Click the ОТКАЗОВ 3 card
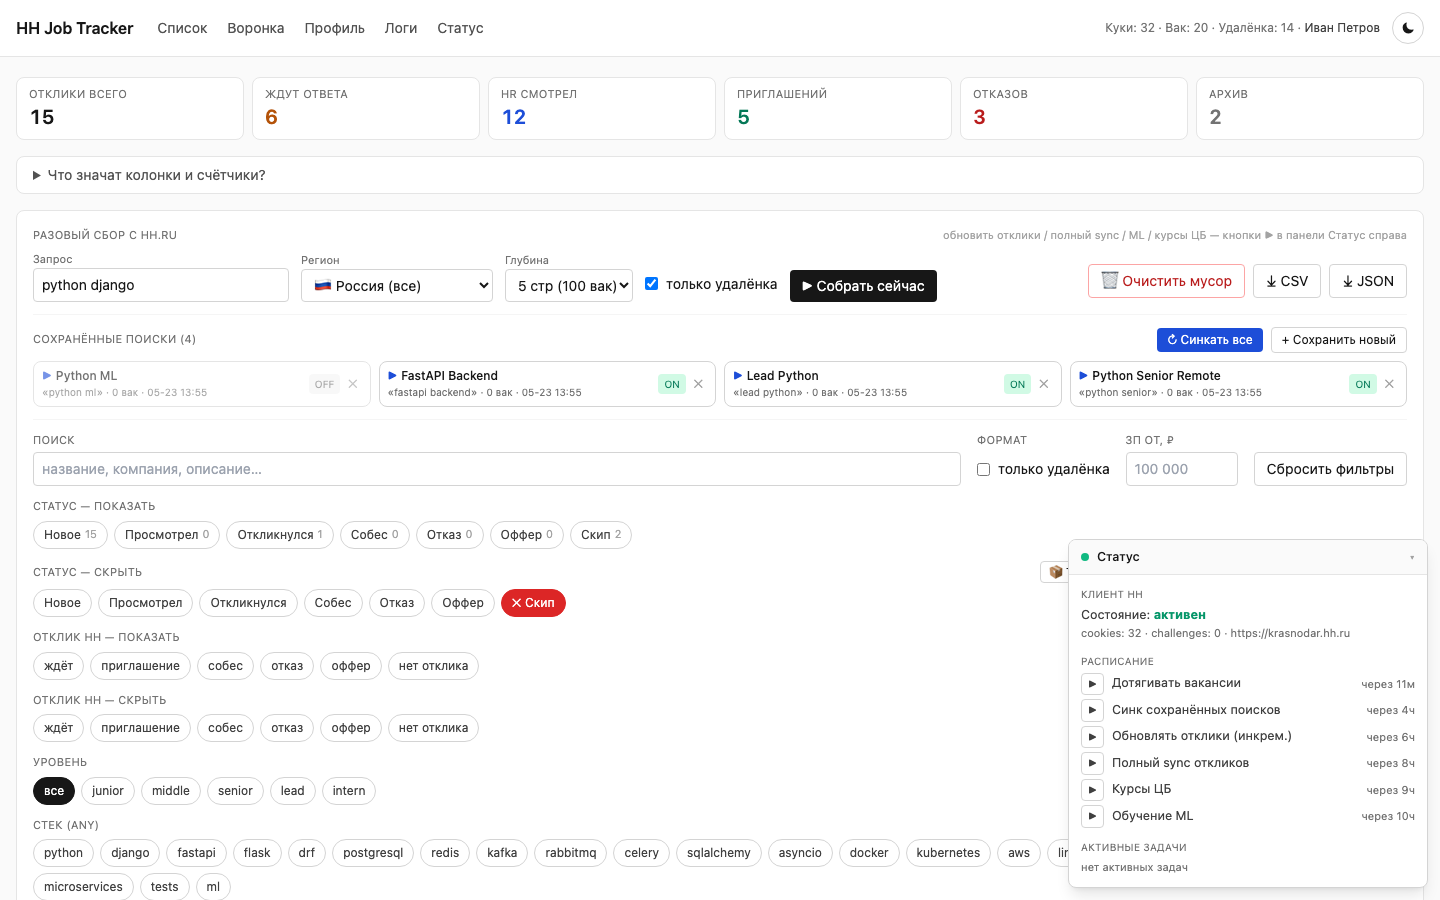Image resolution: width=1440 pixels, height=900 pixels. pyautogui.click(x=1074, y=108)
